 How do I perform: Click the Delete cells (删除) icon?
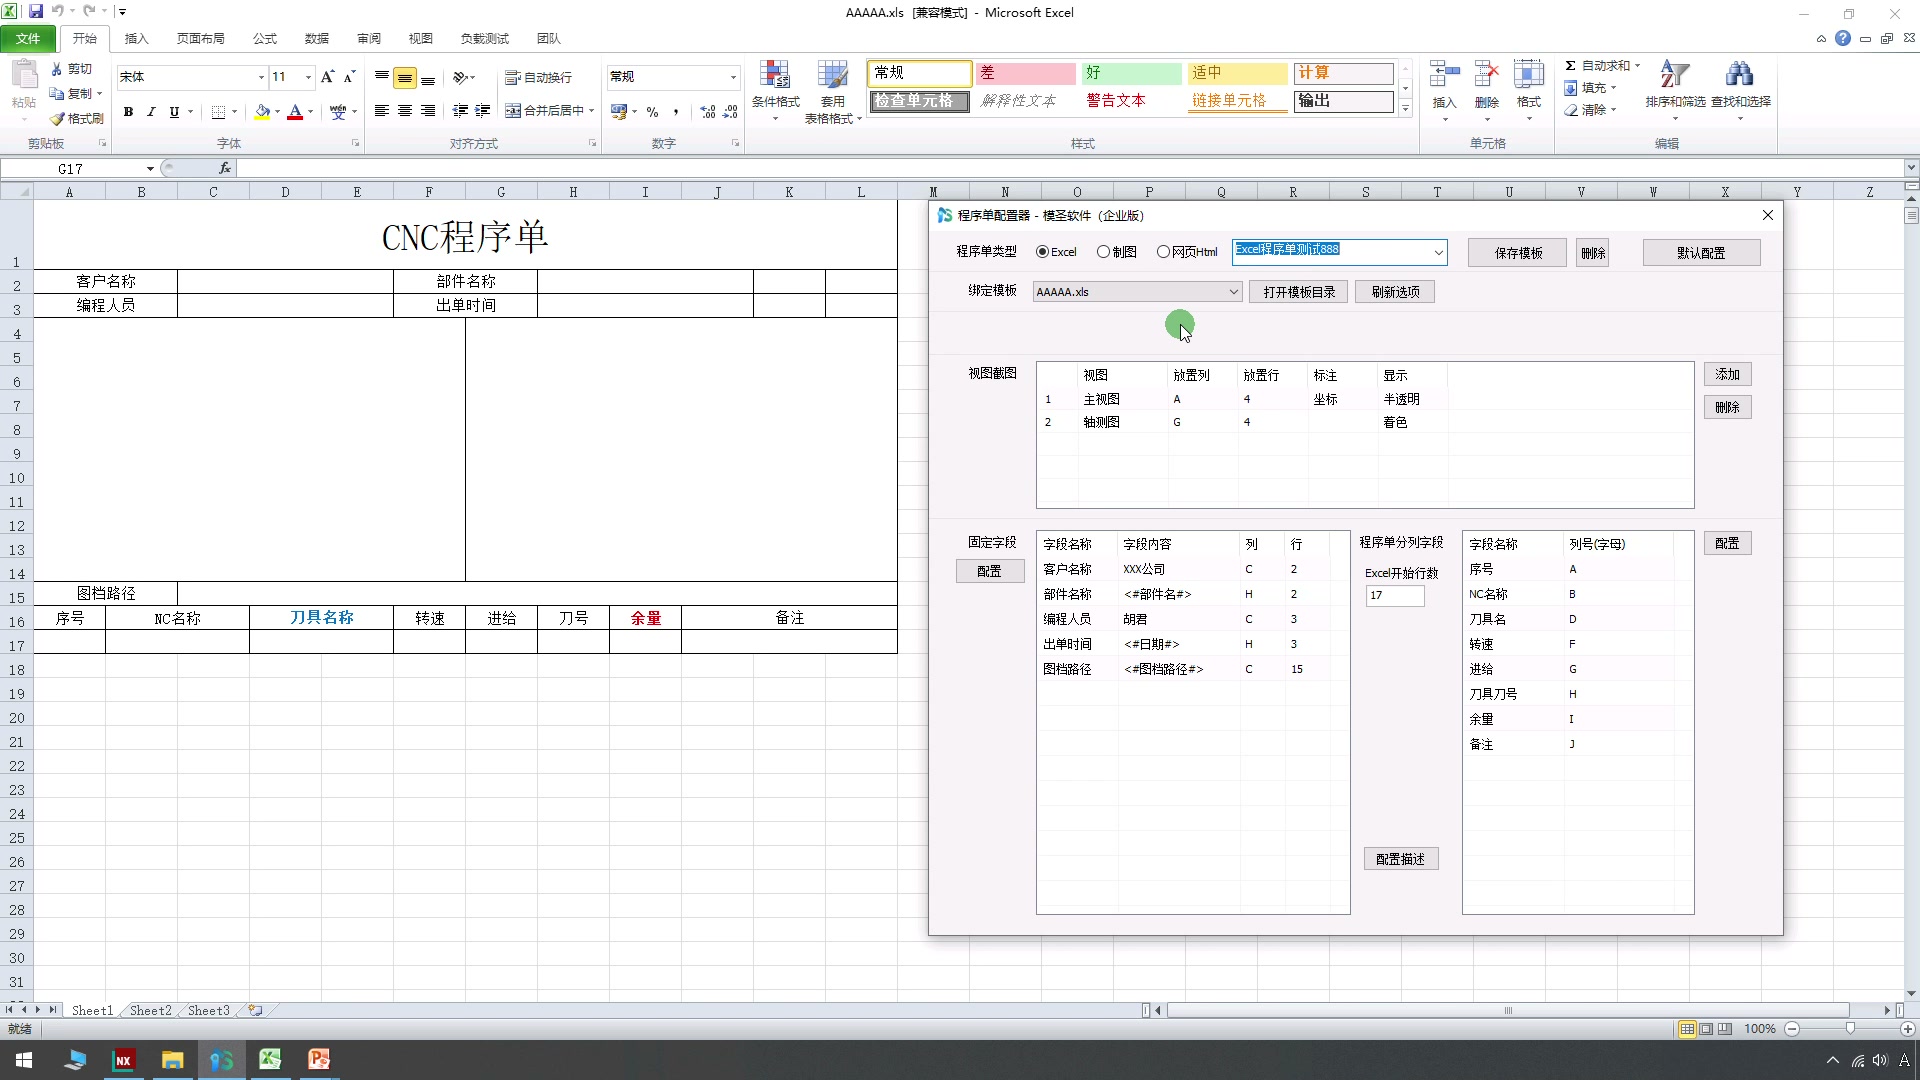pos(1487,75)
